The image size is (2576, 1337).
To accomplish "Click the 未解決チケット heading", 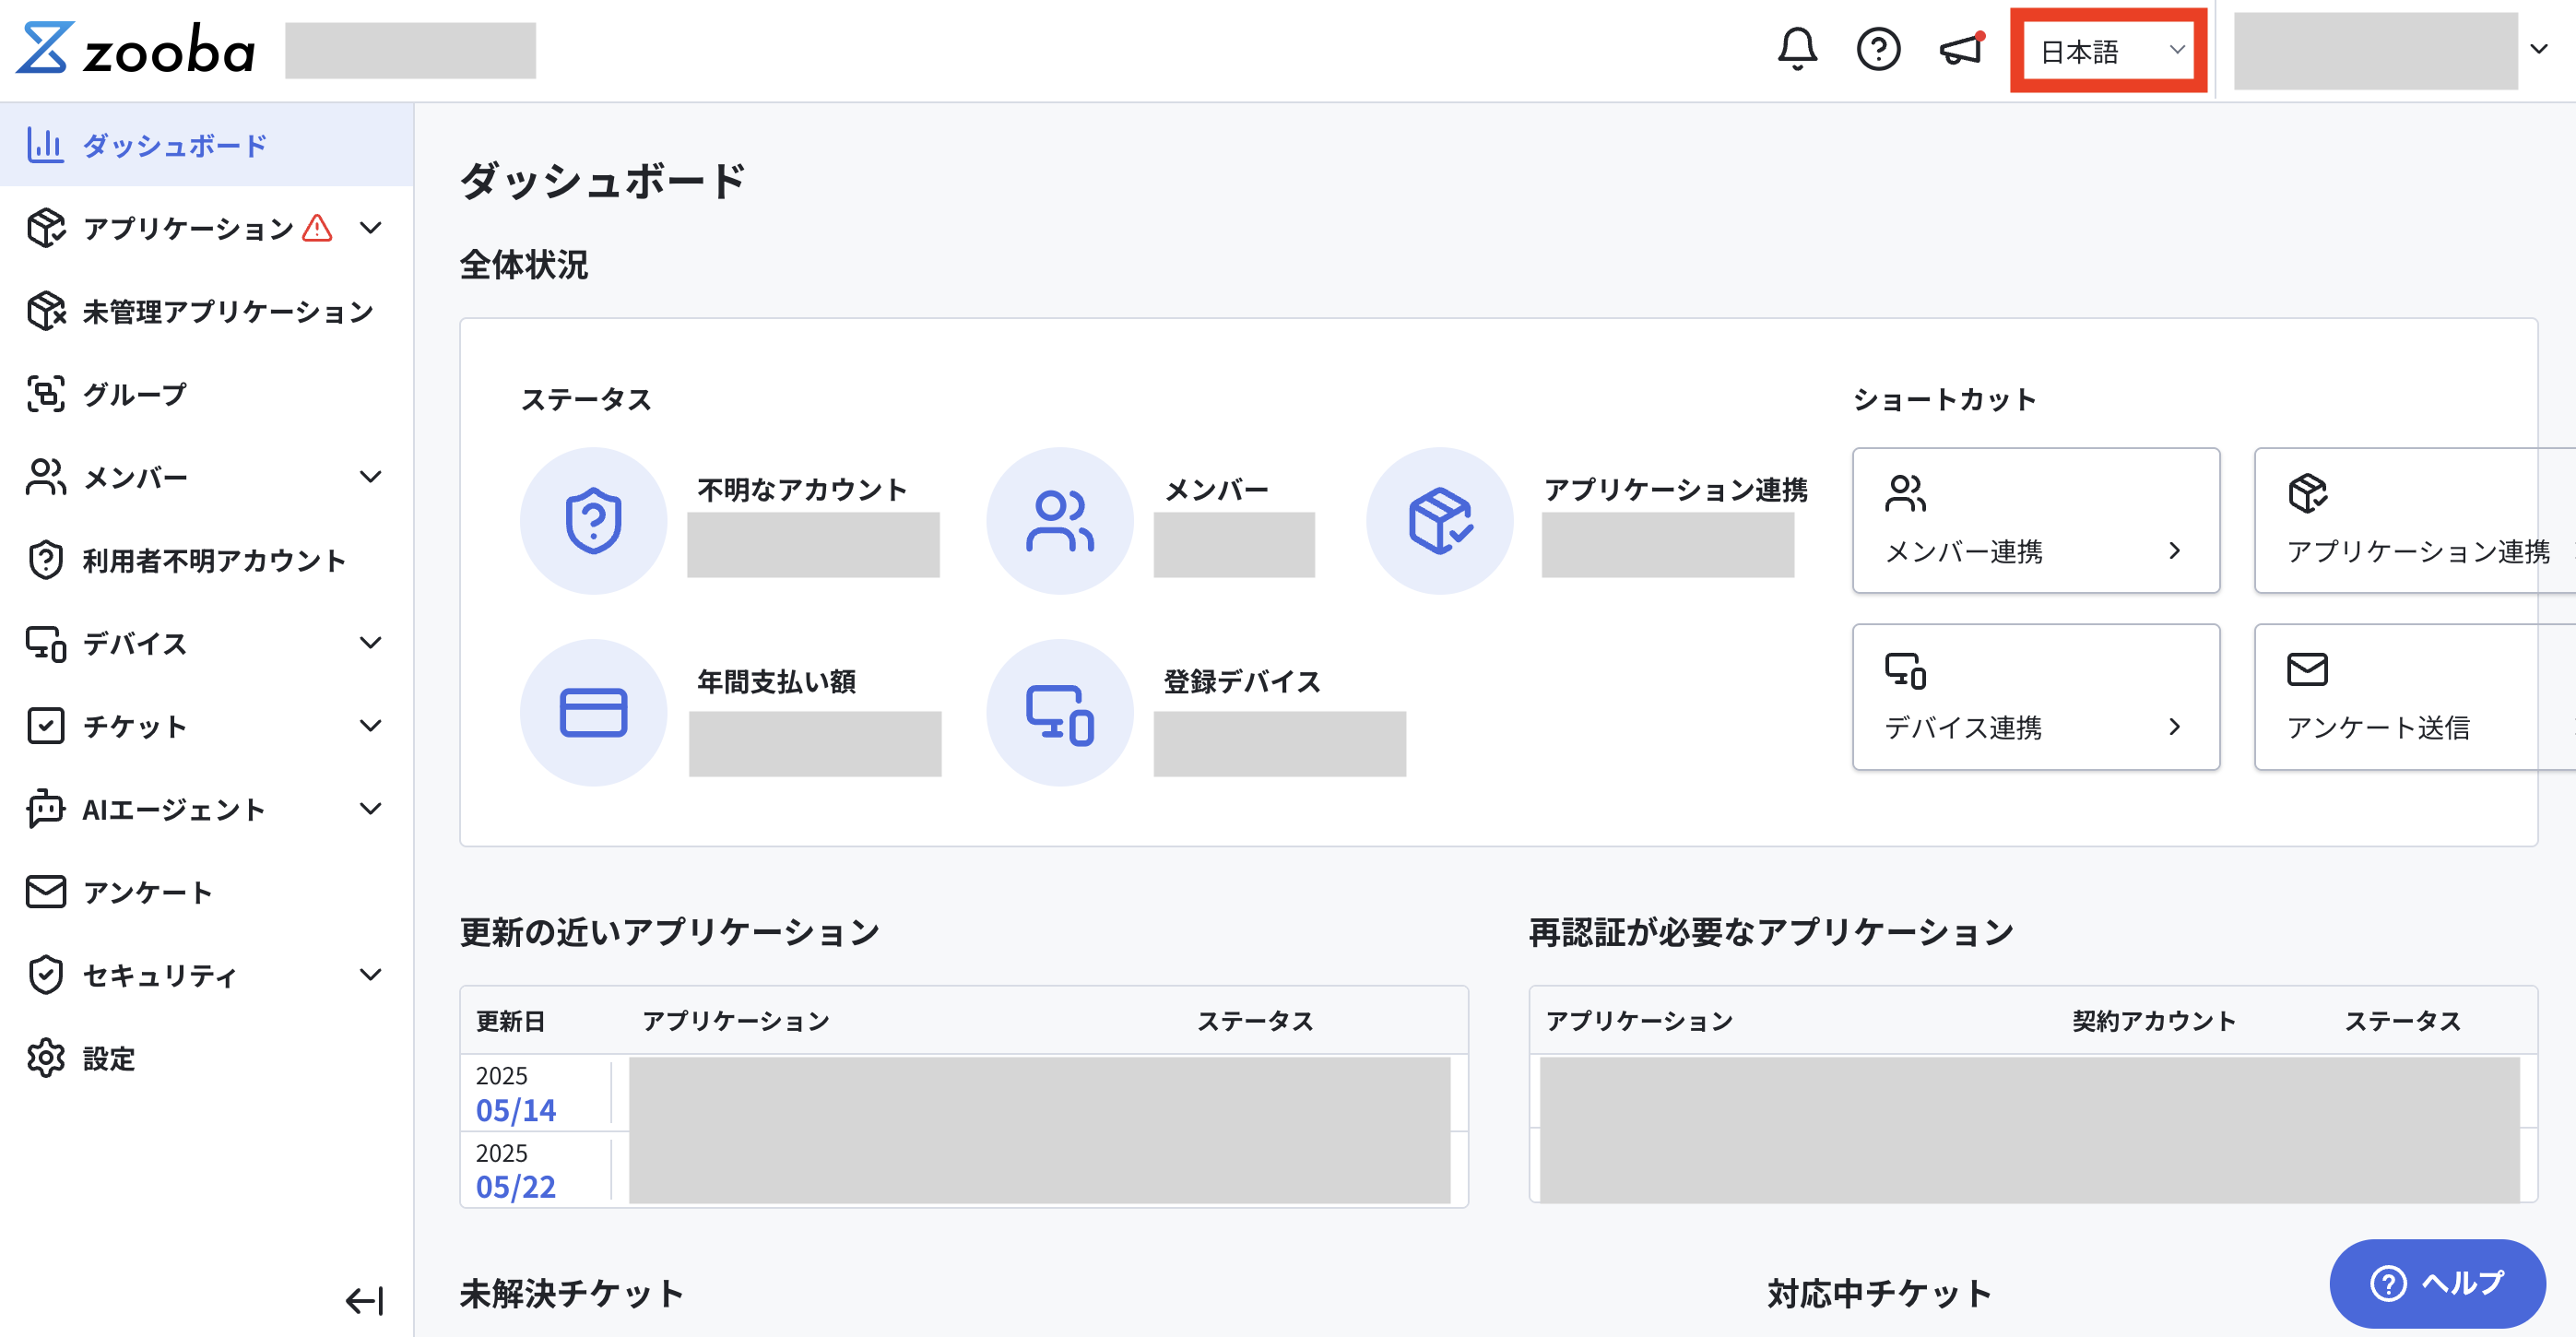I will click(x=572, y=1293).
